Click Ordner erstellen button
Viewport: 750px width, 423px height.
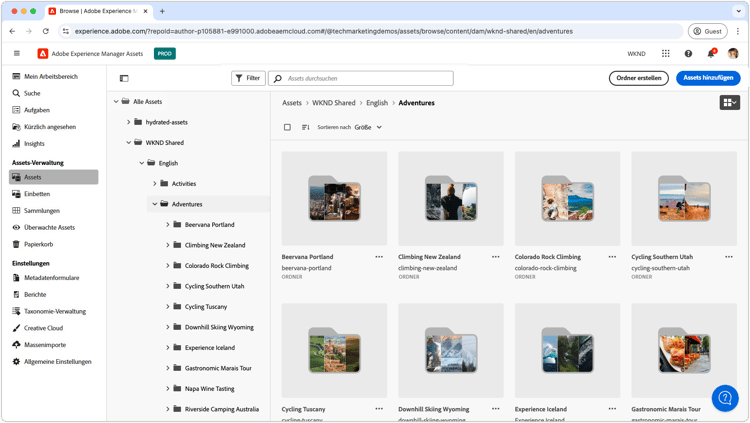(x=639, y=78)
